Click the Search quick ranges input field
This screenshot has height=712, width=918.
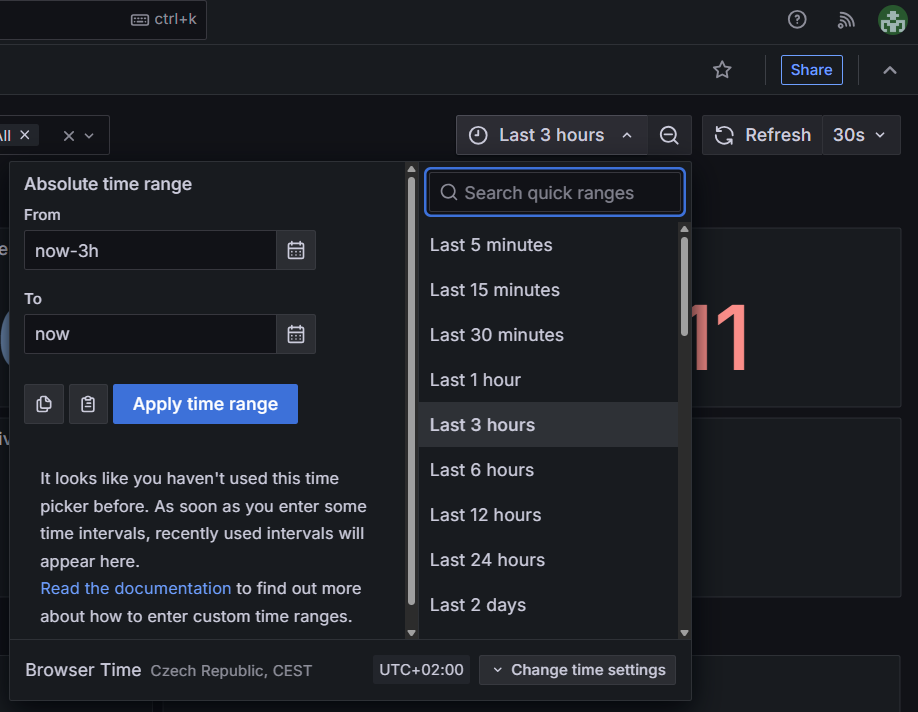click(x=554, y=192)
